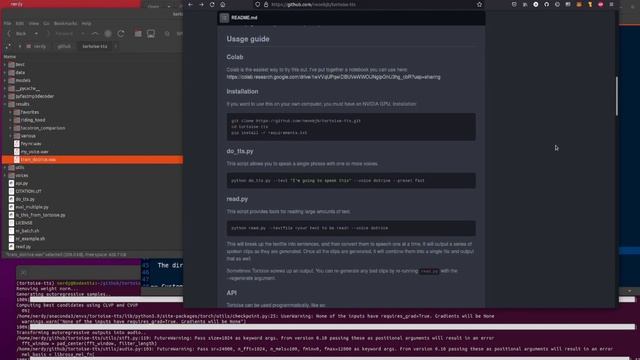Image resolution: width=640 pixels, height=360 pixels.
Task: Click the GitHub extension icon in browser toolbar
Action: pos(547,4)
